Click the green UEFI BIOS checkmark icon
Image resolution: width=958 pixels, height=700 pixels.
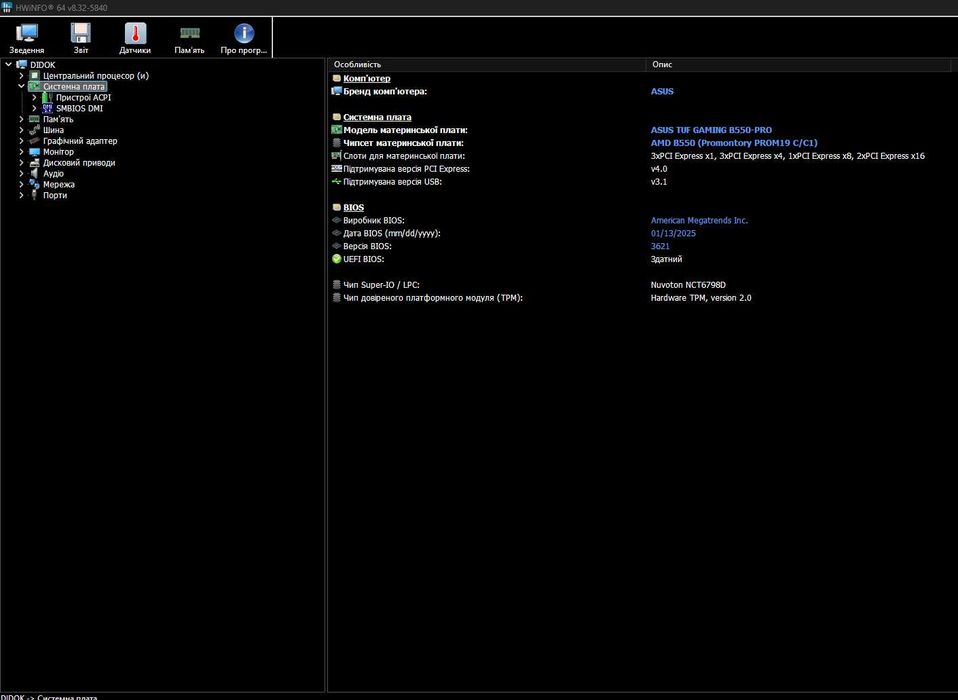pyautogui.click(x=336, y=259)
